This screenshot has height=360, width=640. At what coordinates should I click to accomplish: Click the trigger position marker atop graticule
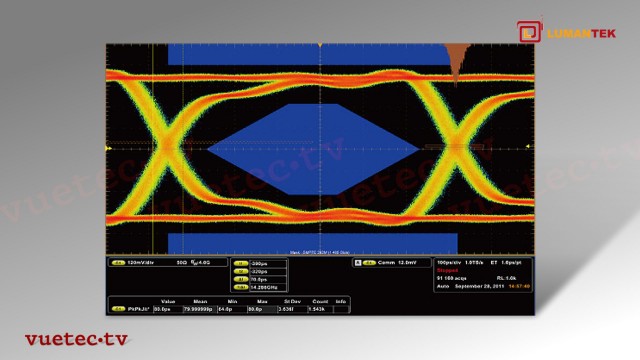point(320,45)
